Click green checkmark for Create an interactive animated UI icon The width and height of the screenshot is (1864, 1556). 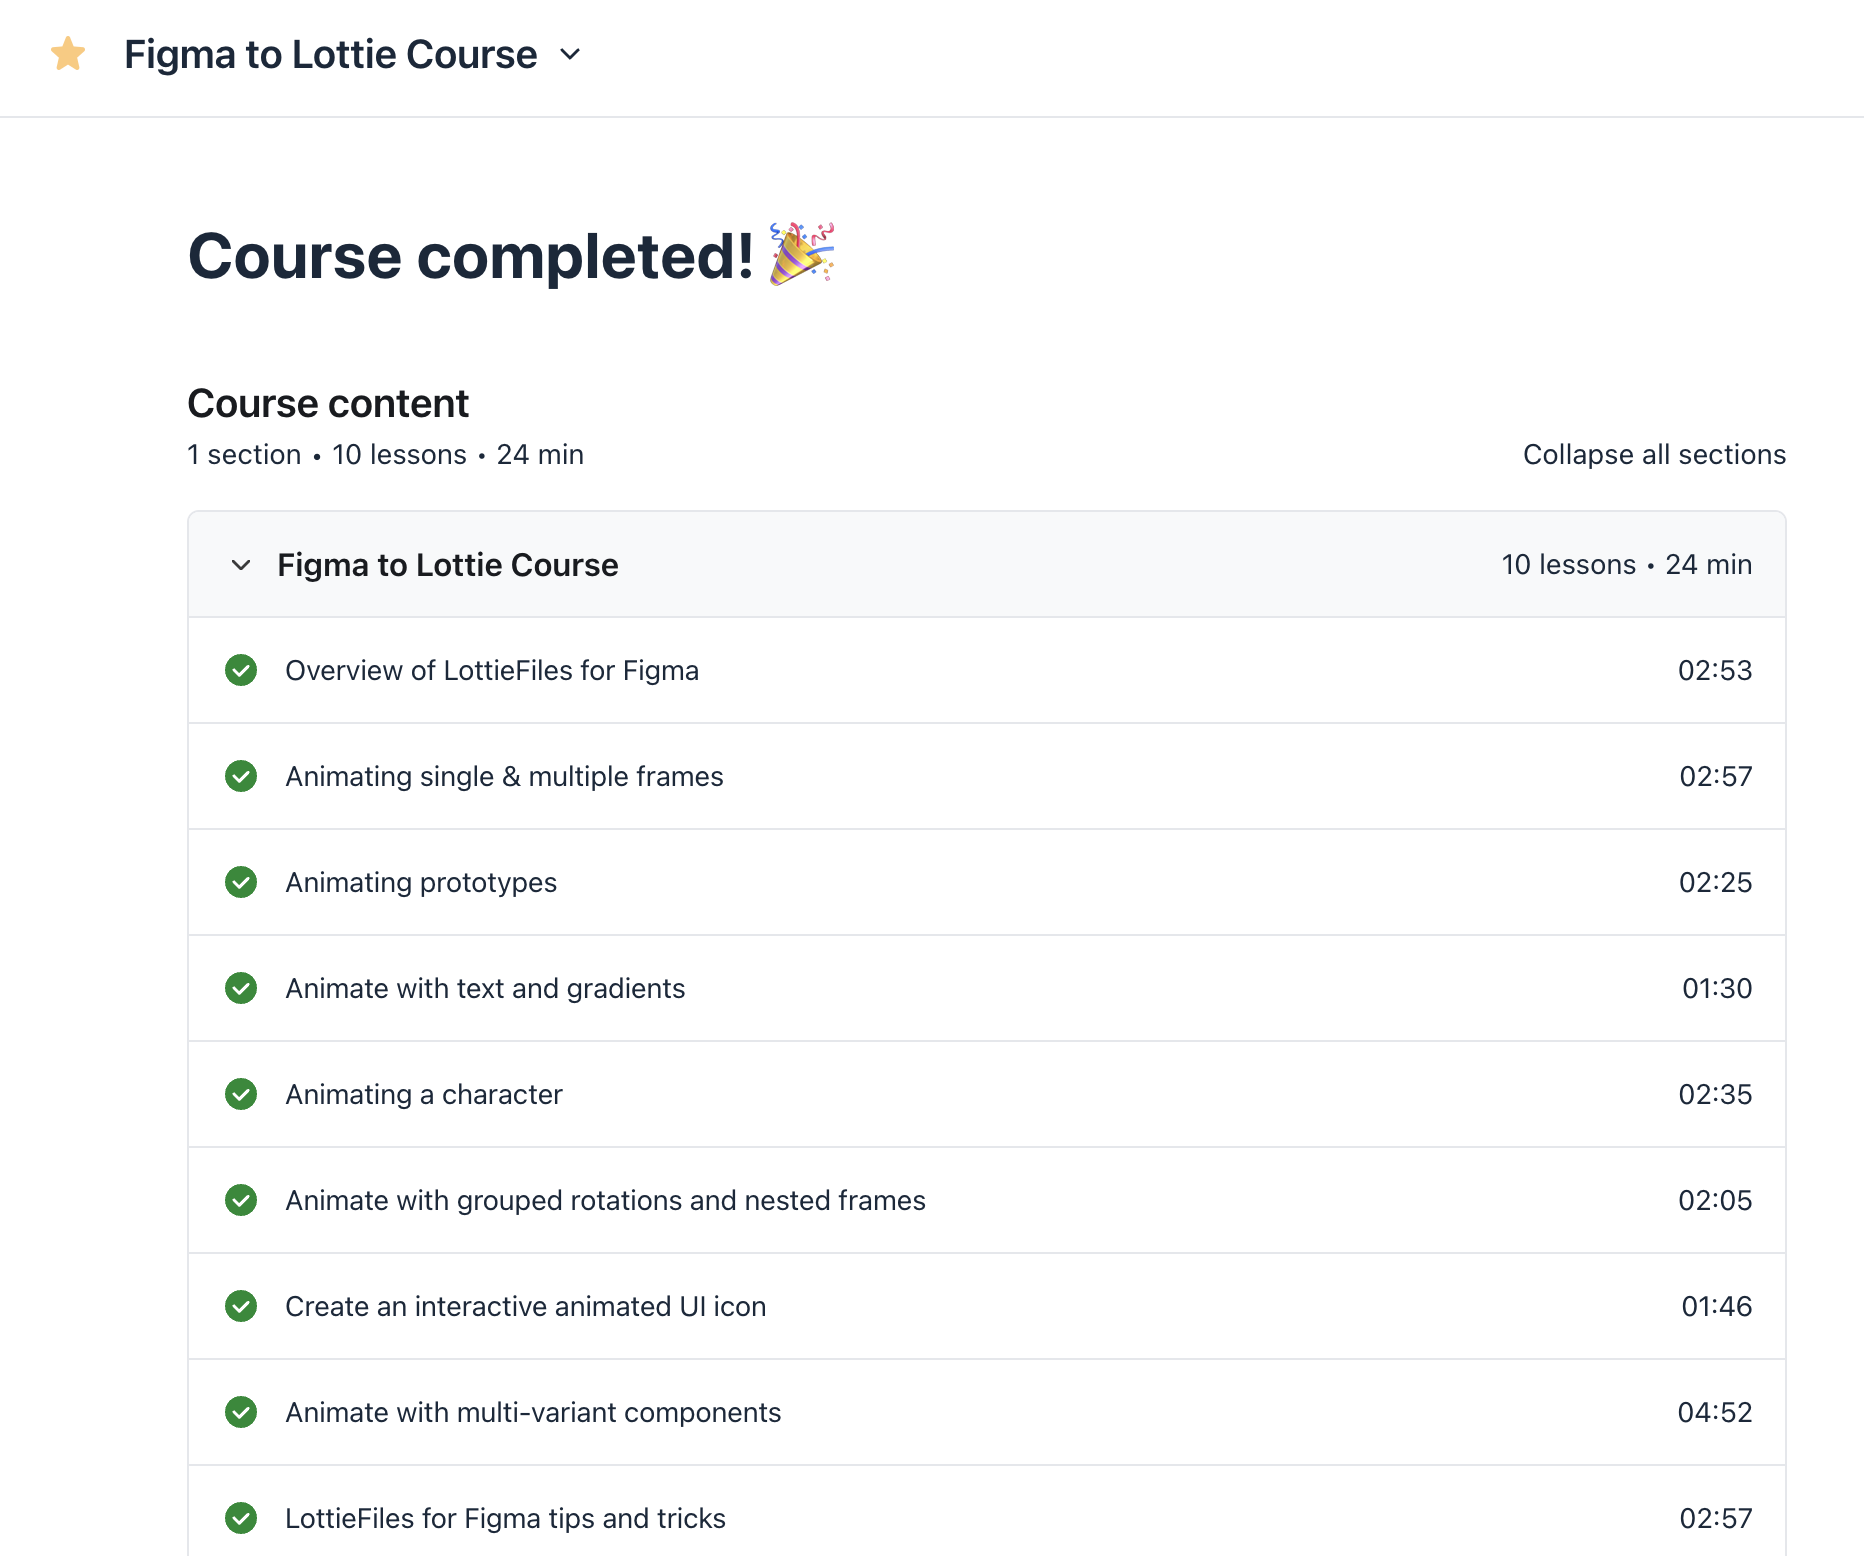point(241,1306)
